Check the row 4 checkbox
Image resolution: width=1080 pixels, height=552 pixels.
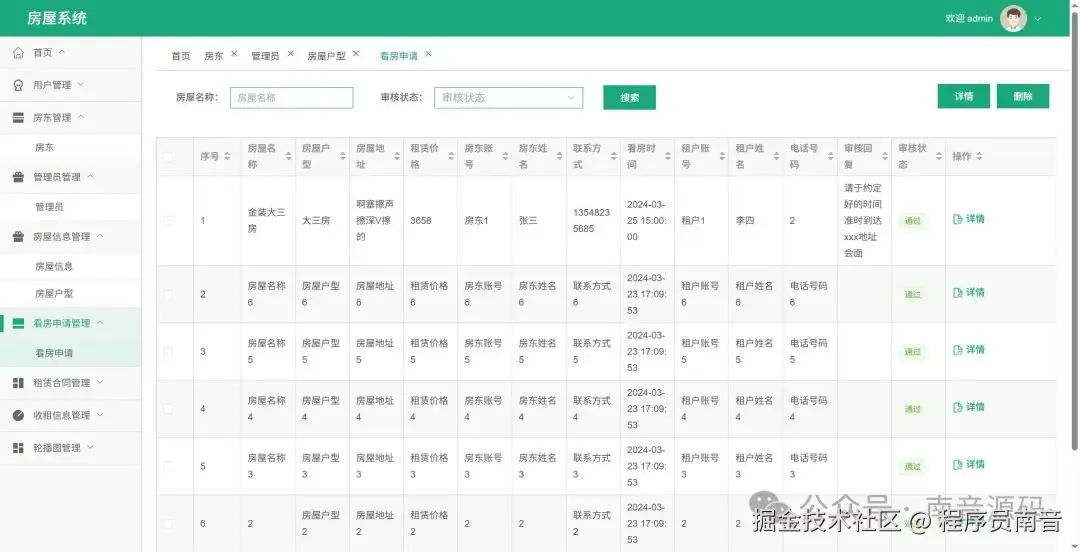click(168, 409)
